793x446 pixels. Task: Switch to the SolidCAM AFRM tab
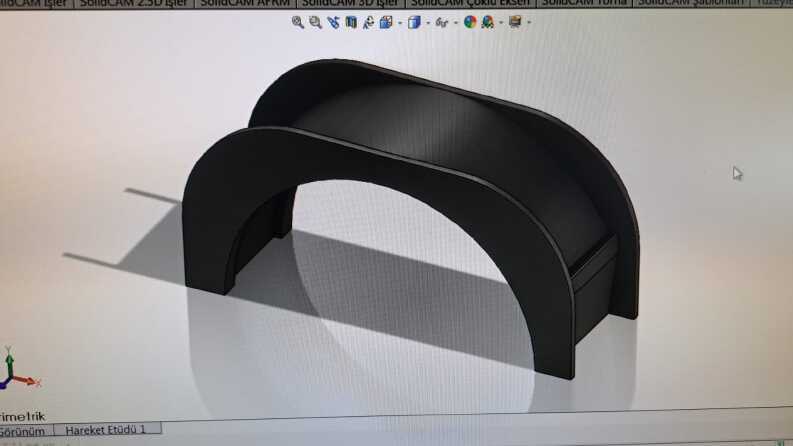[x=245, y=4]
